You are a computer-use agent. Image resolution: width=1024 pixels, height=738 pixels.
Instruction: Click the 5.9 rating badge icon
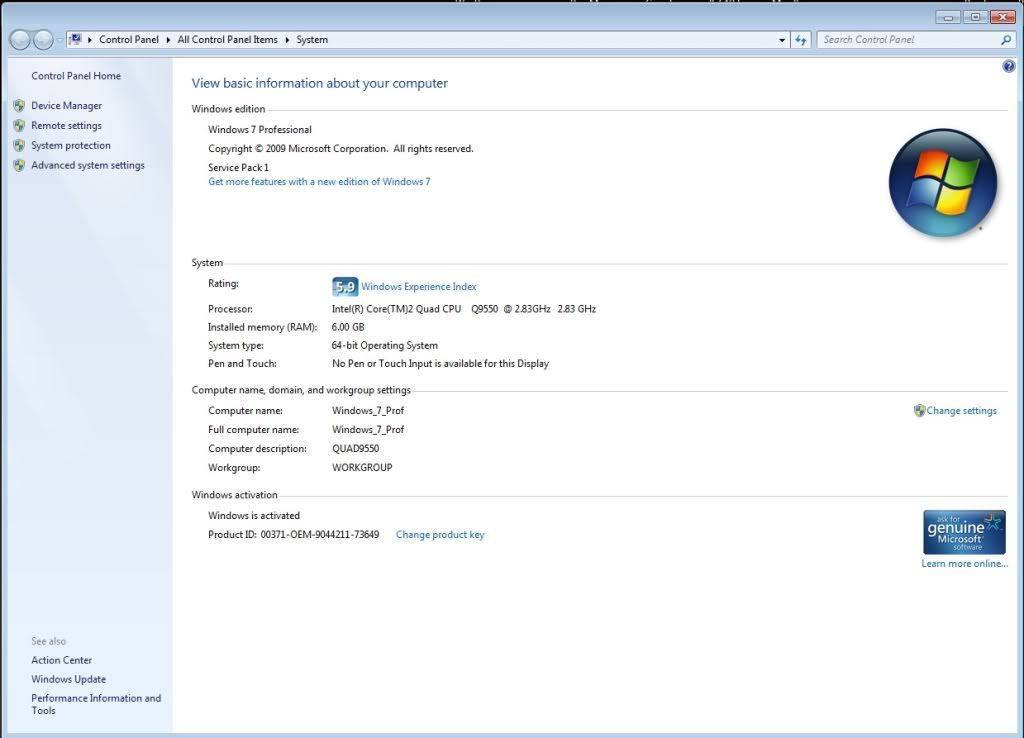tap(345, 287)
